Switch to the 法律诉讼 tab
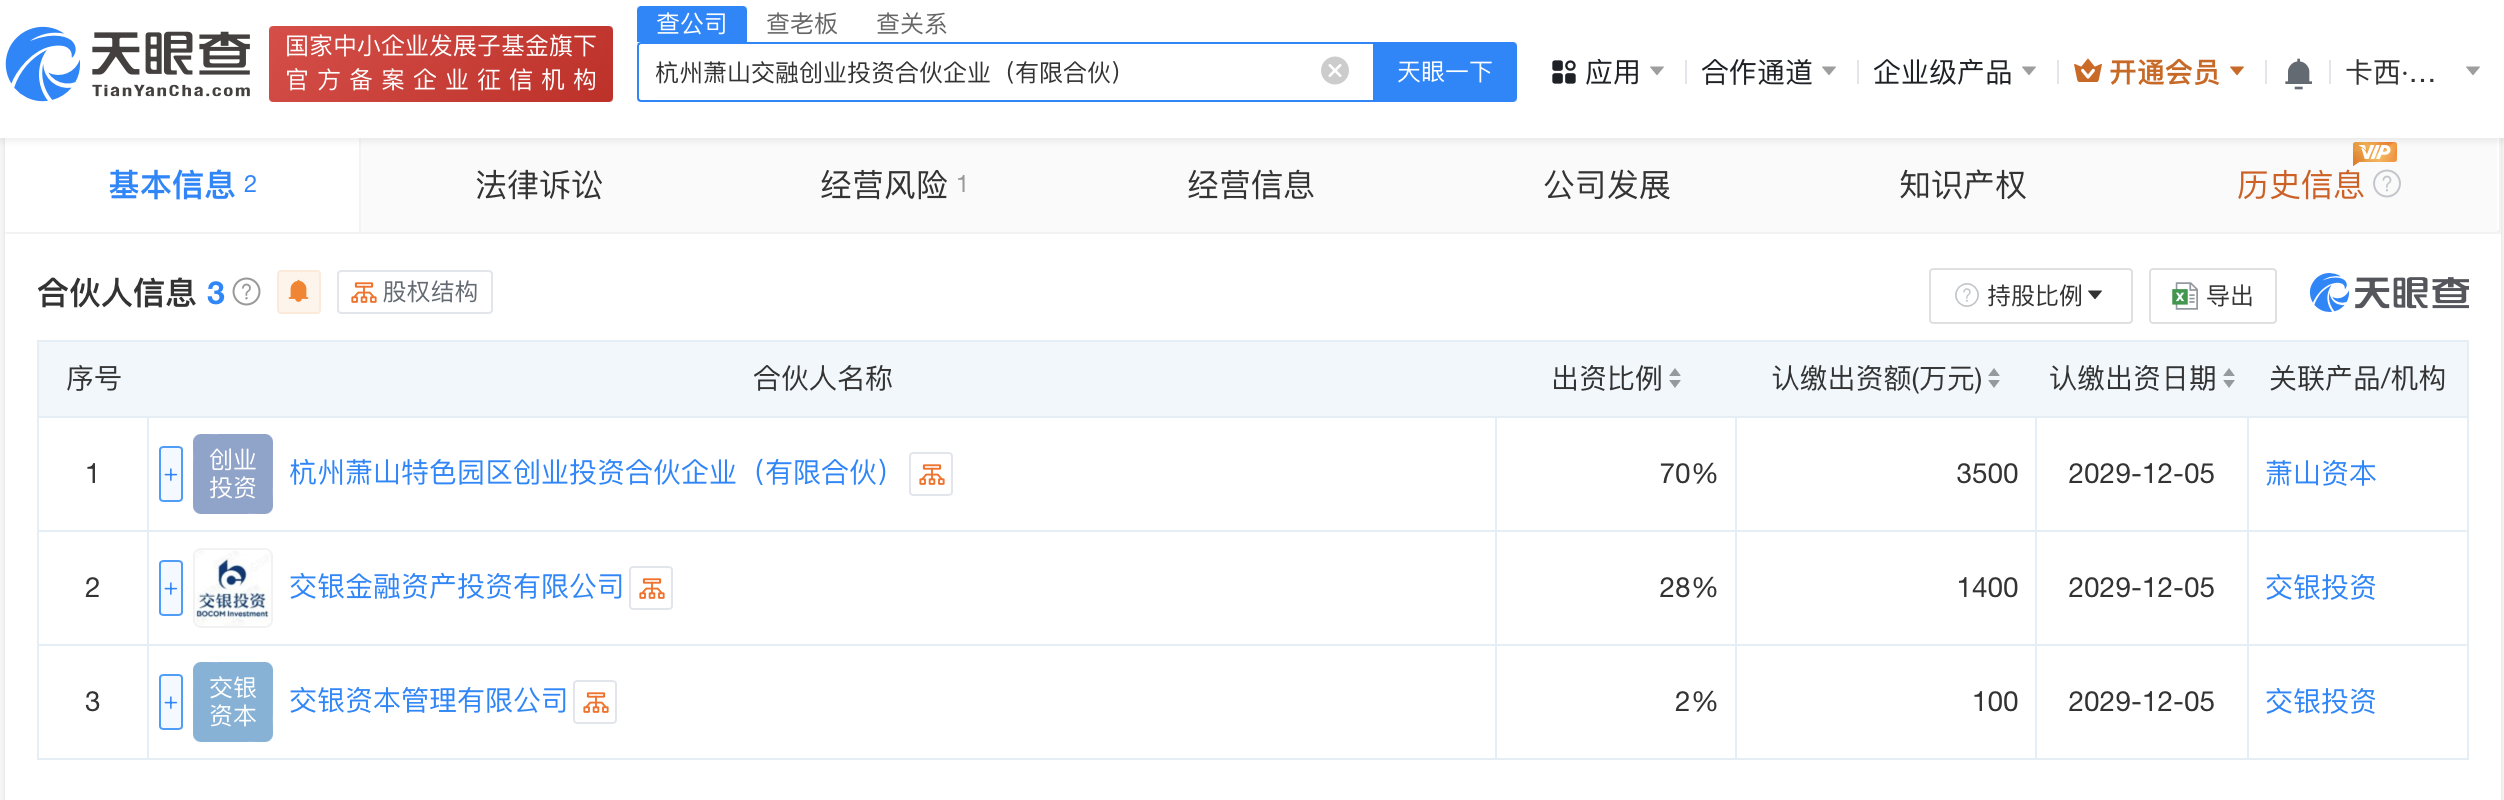Viewport: 2504px width, 800px height. click(539, 185)
